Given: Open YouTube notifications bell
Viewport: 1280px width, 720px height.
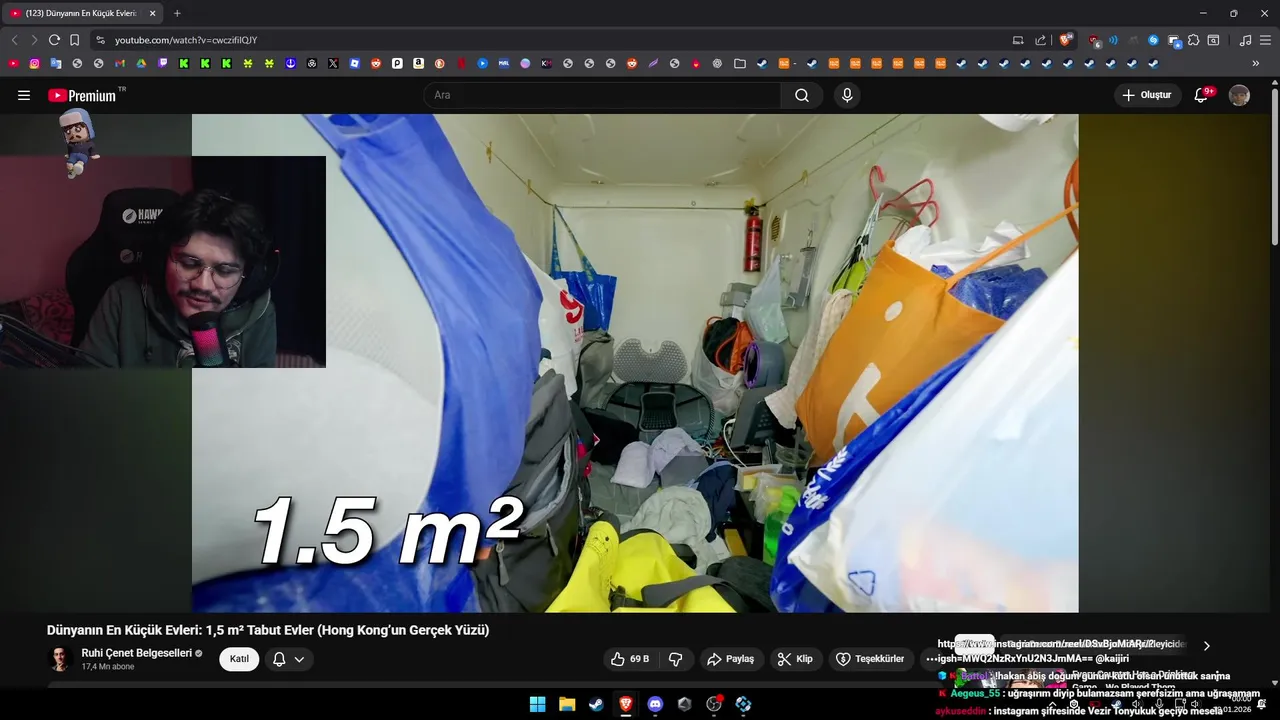Looking at the screenshot, I should [x=1202, y=95].
